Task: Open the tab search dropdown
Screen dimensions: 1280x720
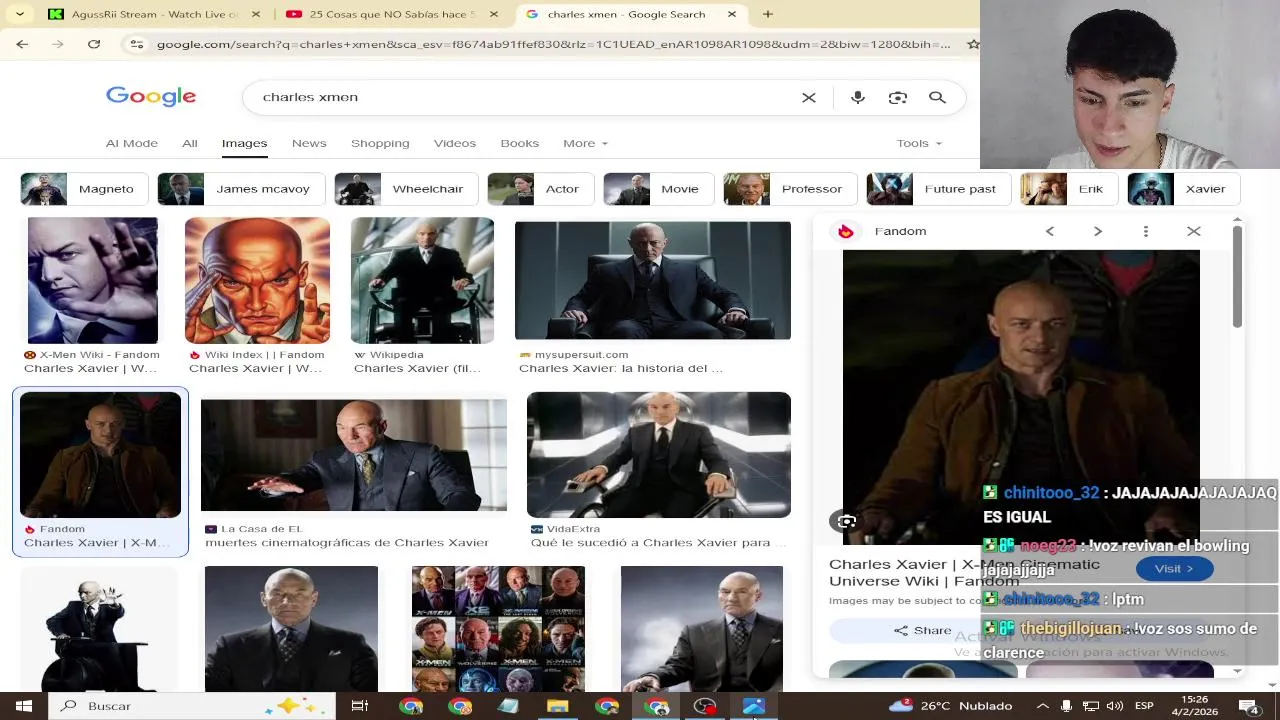Action: (20, 14)
